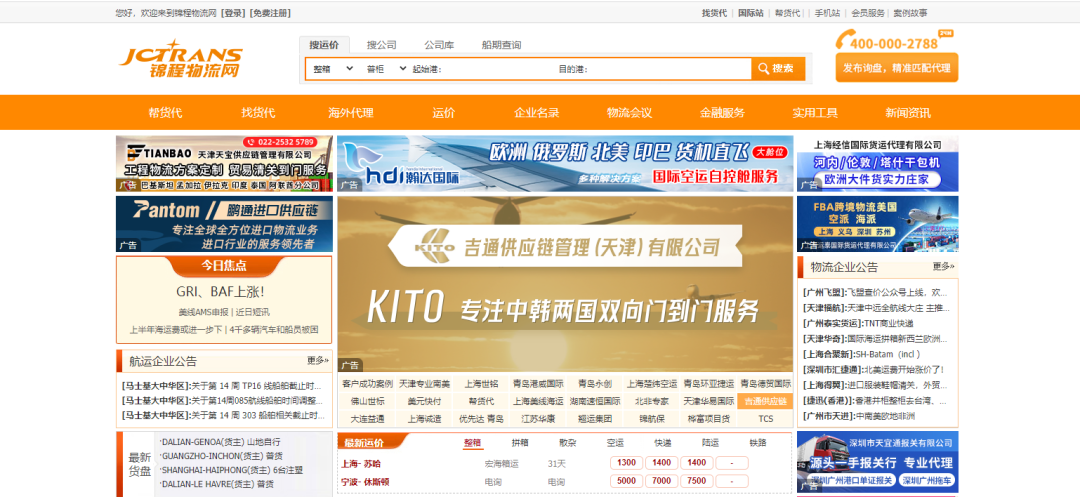The width and height of the screenshot is (1080, 497).
Task: Click the 免费注册 register link
Action: coord(270,13)
